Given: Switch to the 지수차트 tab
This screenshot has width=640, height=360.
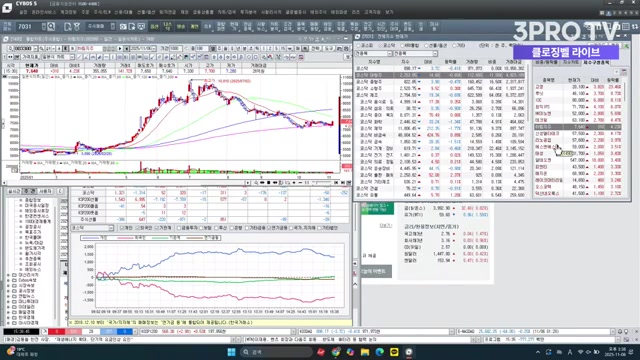Looking at the screenshot, I should (571, 62).
